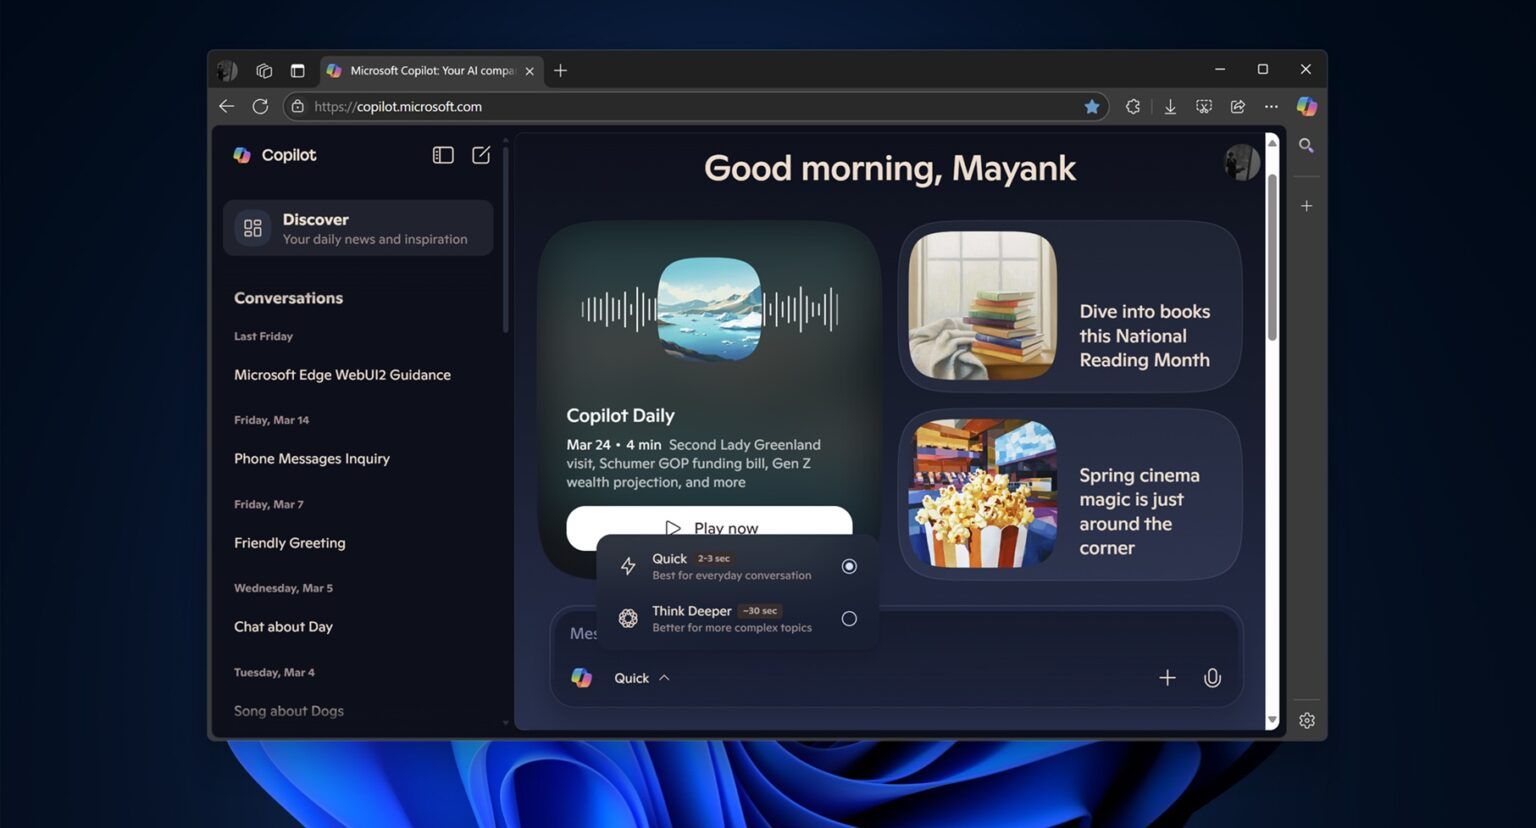This screenshot has height=828, width=1536.
Task: Click the Play now button
Action: pos(709,527)
